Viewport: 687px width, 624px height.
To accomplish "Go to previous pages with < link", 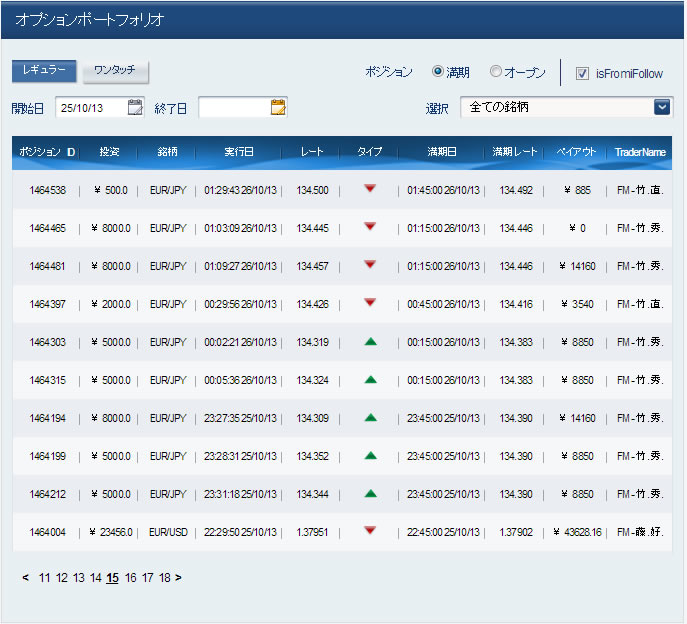I will pyautogui.click(x=25, y=578).
